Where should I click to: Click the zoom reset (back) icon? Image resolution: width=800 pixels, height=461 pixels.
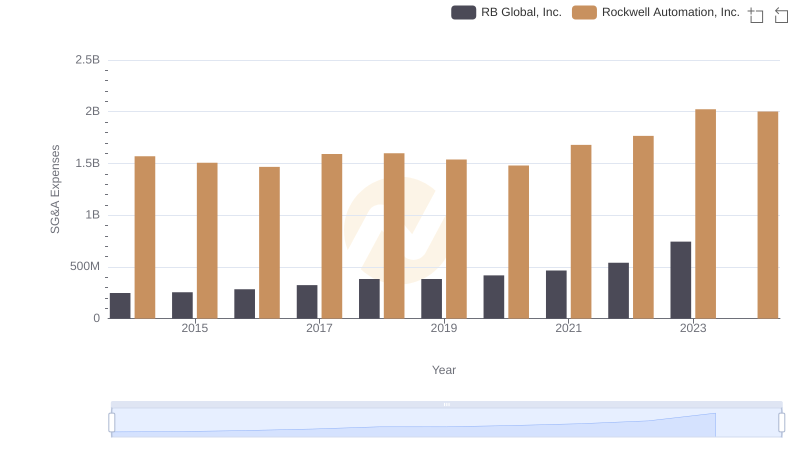(x=781, y=15)
